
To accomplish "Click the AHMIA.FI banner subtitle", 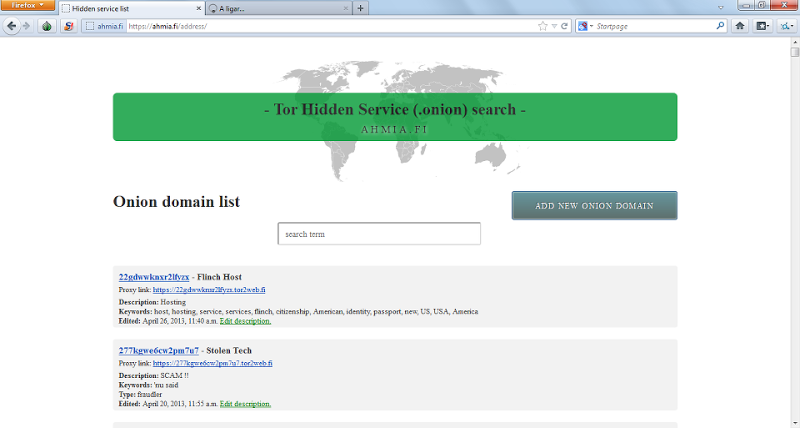I will [x=394, y=130].
